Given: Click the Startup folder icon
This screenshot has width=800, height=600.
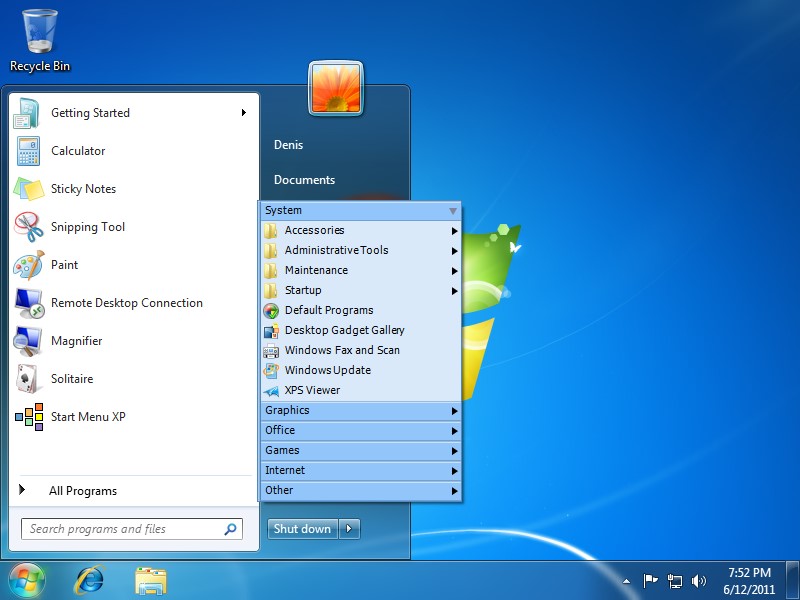Looking at the screenshot, I should 270,290.
